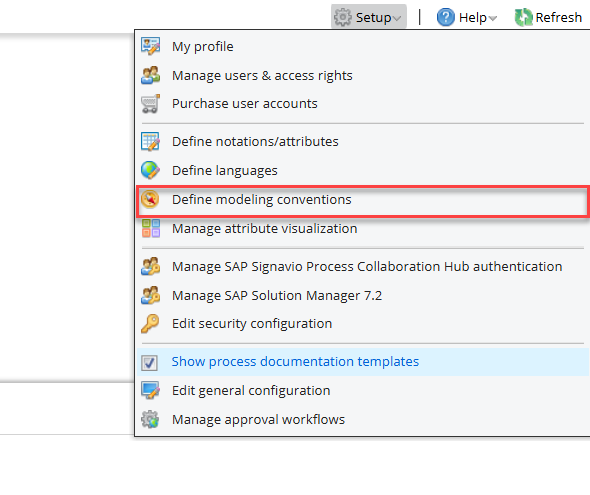Collapse the Setup dropdown menu

pyautogui.click(x=369, y=17)
